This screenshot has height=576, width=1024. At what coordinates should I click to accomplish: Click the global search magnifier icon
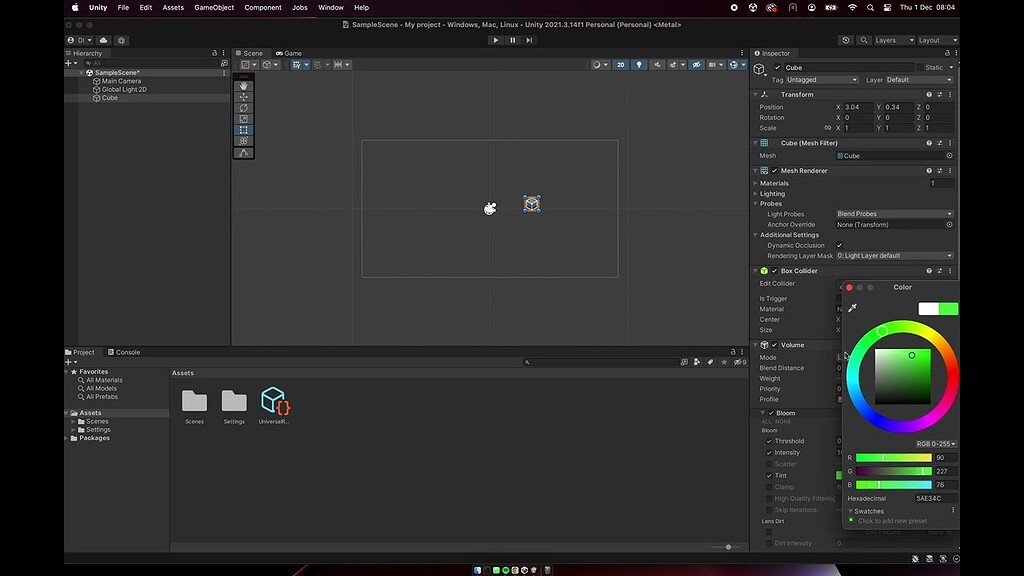point(864,40)
